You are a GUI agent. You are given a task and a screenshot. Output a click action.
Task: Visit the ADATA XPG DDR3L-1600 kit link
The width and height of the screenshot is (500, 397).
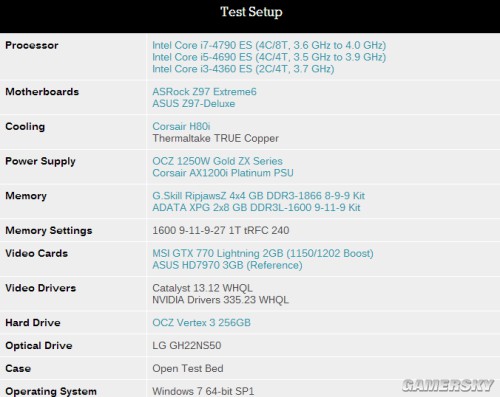coord(256,208)
